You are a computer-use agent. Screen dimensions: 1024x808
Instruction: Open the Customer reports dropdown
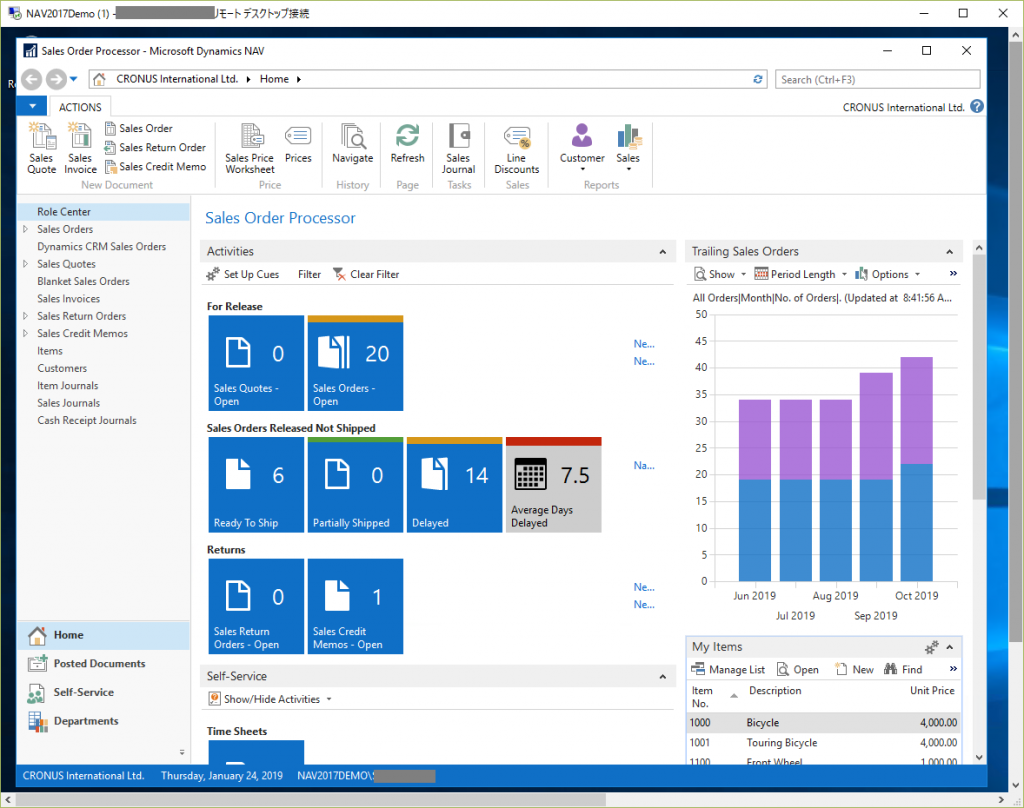click(x=582, y=147)
